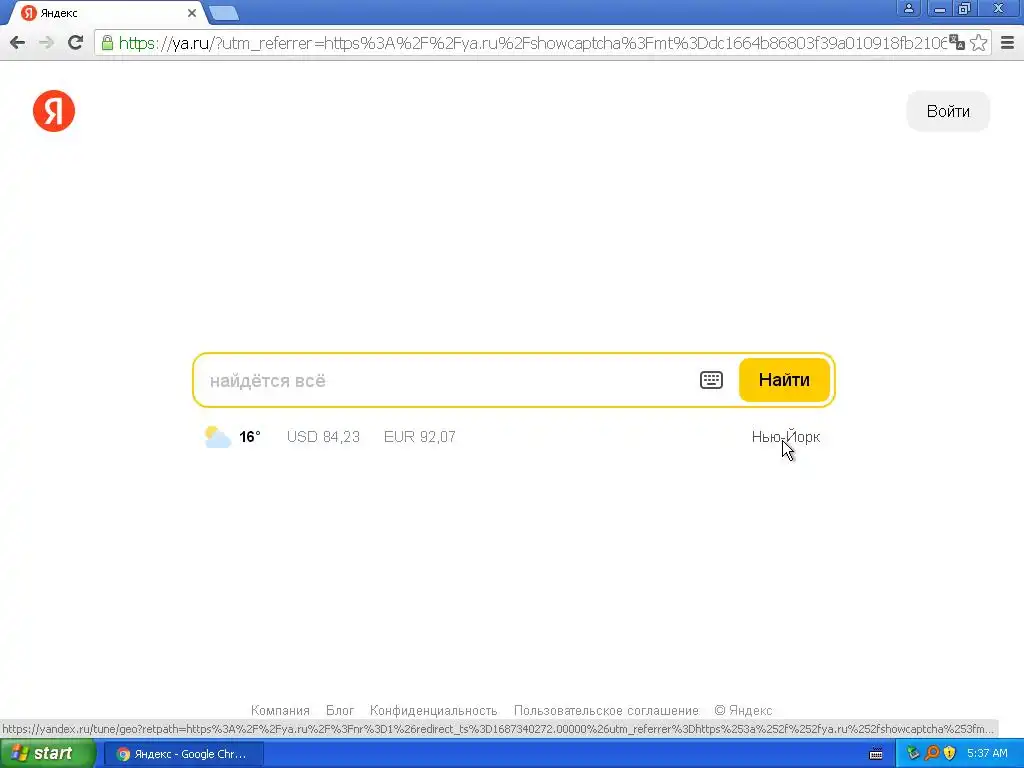Image resolution: width=1024 pixels, height=768 pixels.
Task: Click the orange magnifier tray icon
Action: (932, 754)
